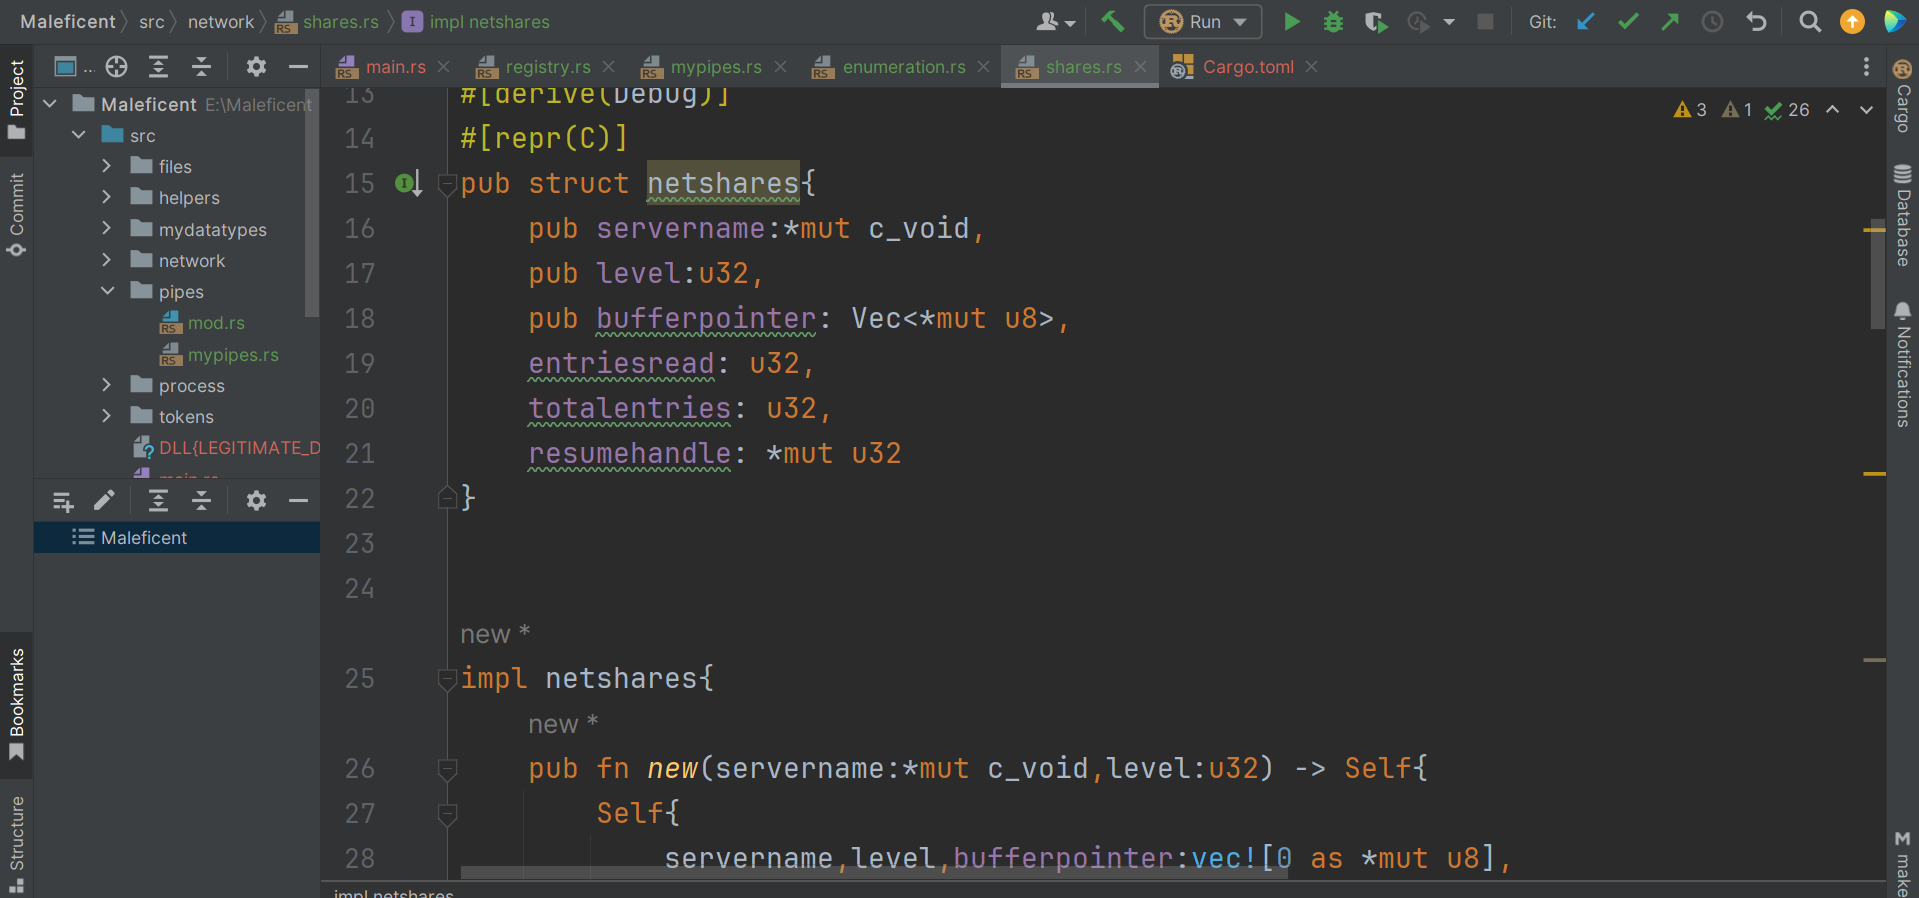Select Maleficent in the bookmarks list

177,537
